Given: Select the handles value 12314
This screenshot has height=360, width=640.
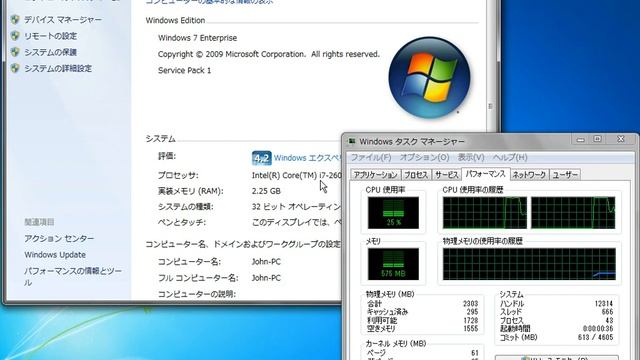Looking at the screenshot, I should [x=604, y=304].
